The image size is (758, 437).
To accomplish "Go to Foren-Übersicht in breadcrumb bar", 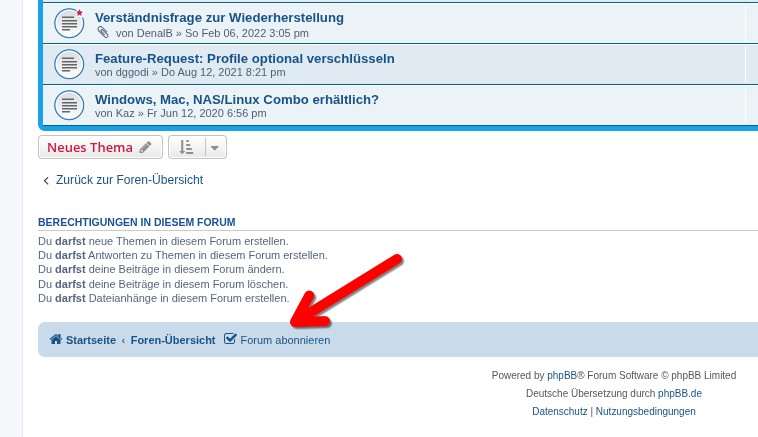I will 173,340.
